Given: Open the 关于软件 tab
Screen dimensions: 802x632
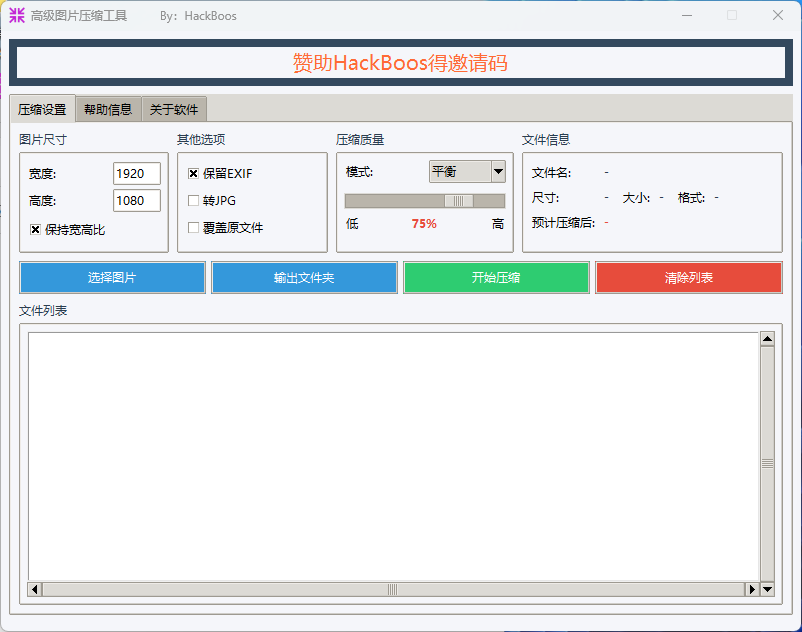Looking at the screenshot, I should click(x=174, y=109).
